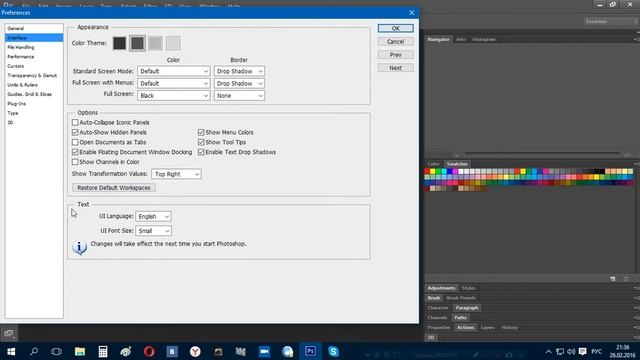Open Standard Screen Mode color dropdown
The image size is (640, 360).
tap(173, 71)
